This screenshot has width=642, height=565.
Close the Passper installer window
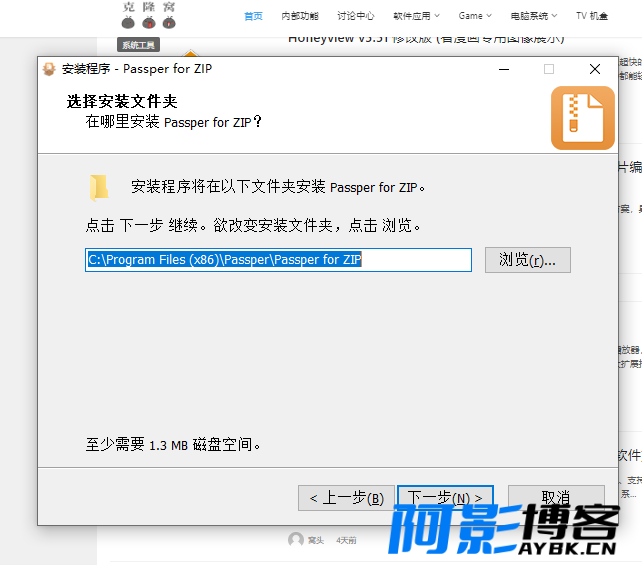pos(595,69)
